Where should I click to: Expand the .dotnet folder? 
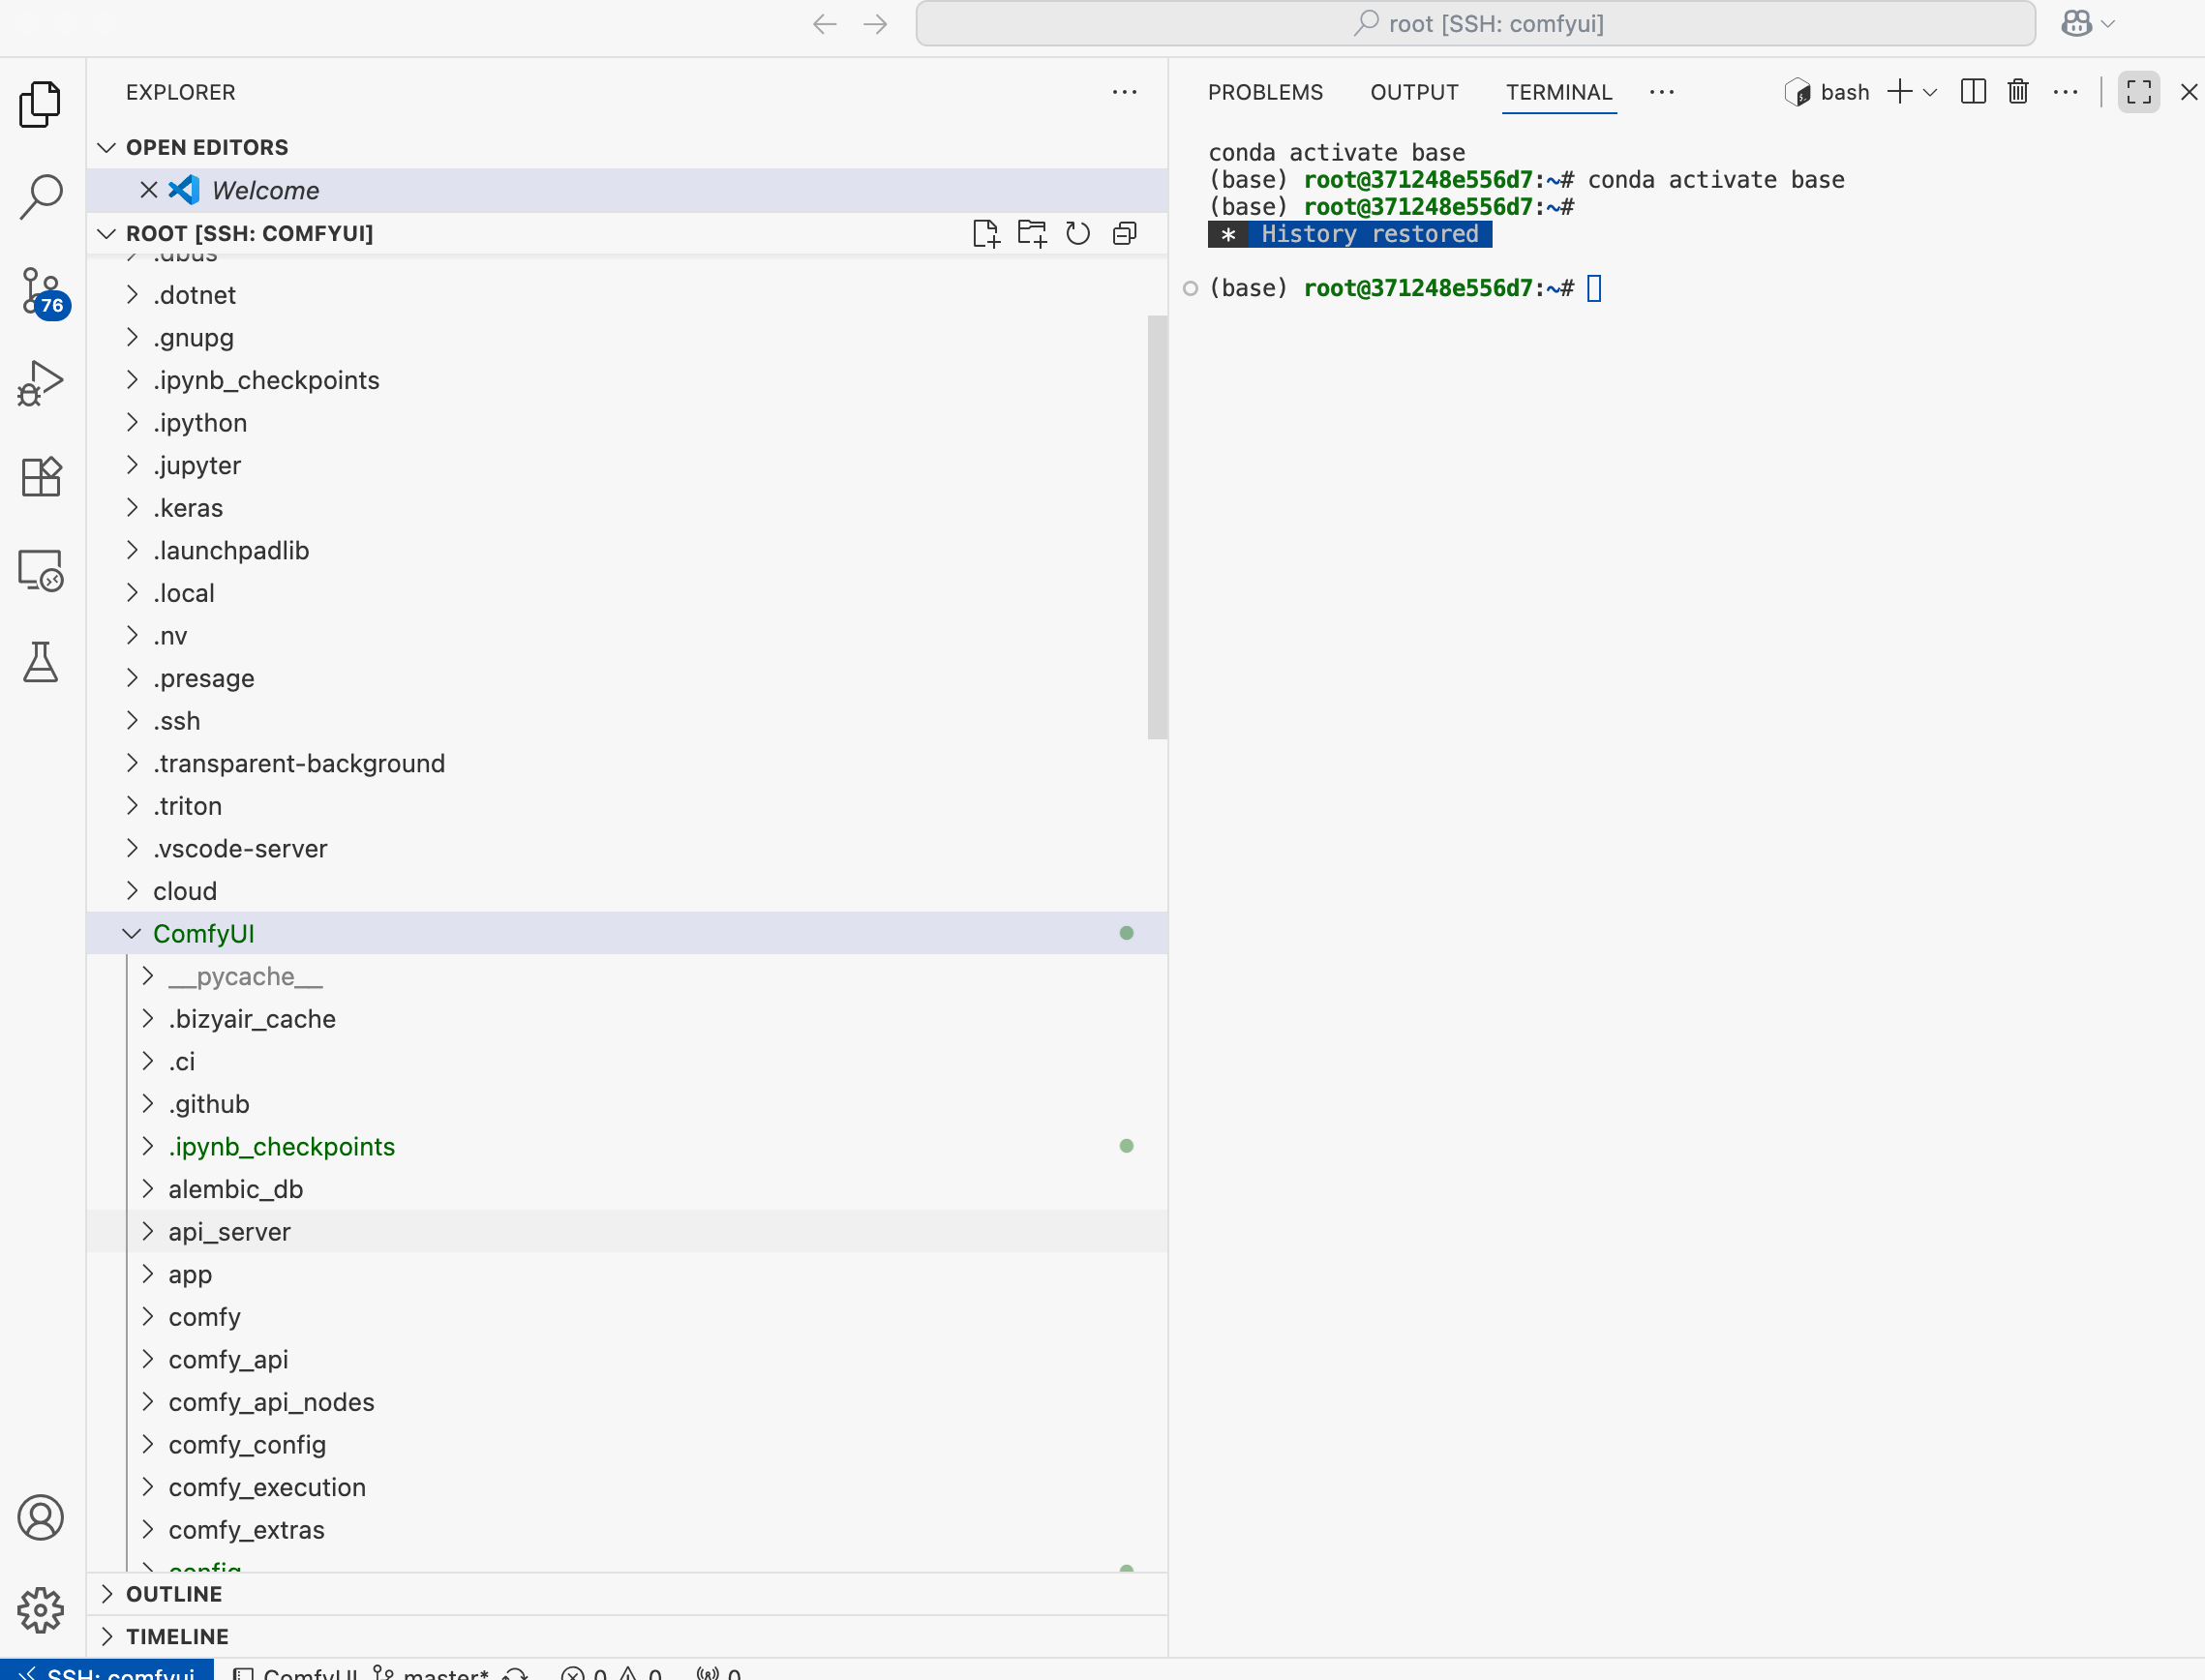tap(131, 295)
